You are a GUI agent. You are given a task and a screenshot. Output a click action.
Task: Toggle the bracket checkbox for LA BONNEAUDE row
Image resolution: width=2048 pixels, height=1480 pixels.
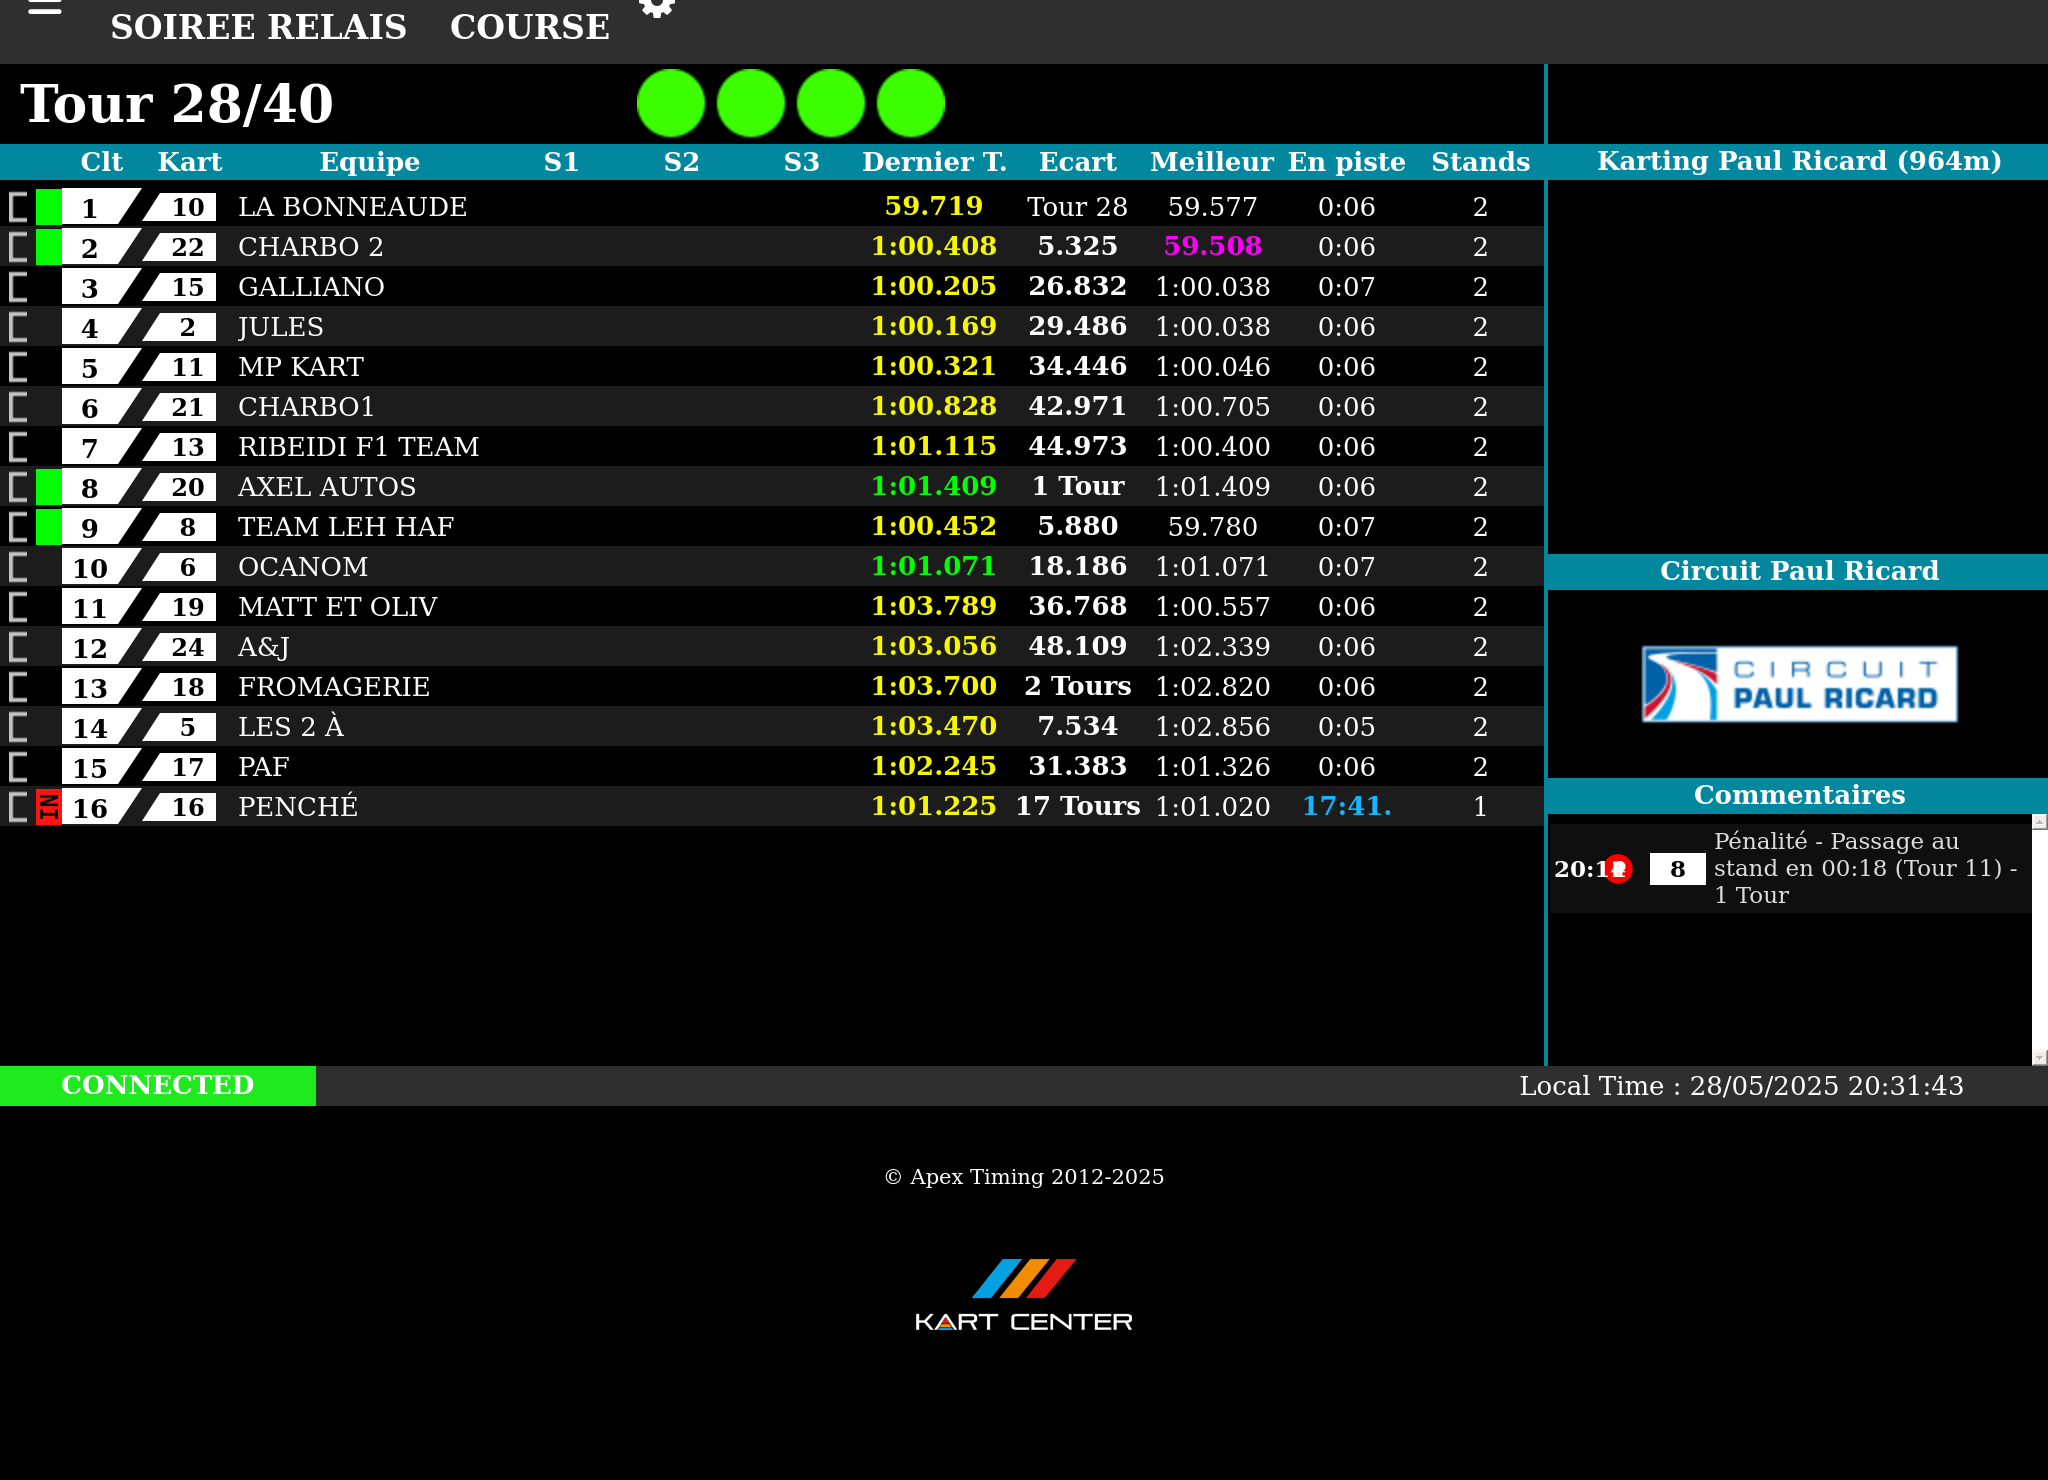coord(18,207)
